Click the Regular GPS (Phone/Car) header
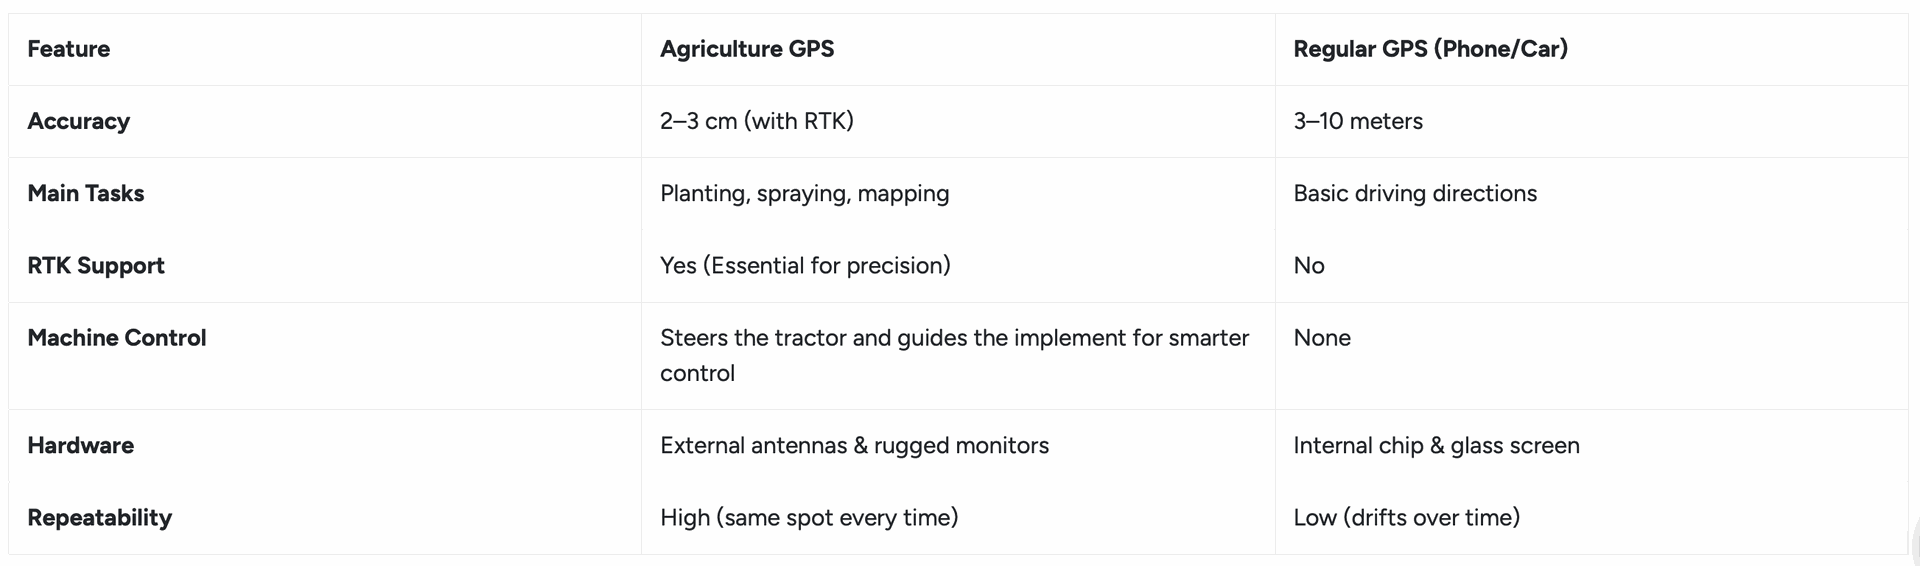This screenshot has height=566, width=1920. pos(1430,49)
